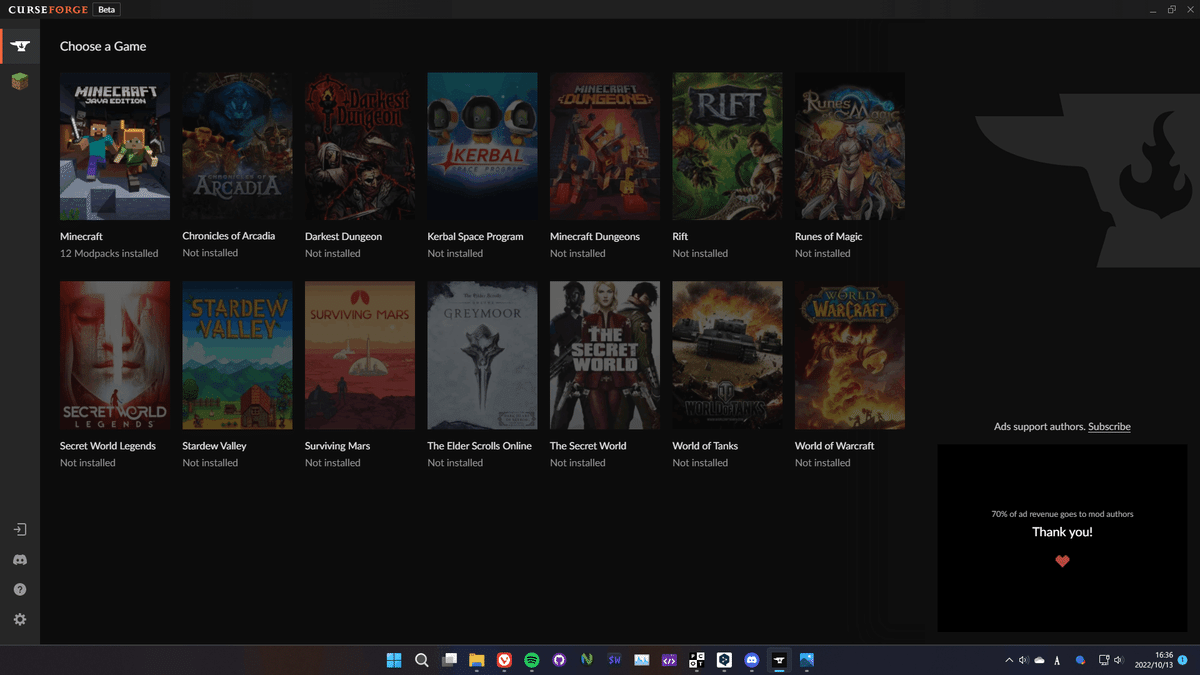Select the Stardew Valley game tile
The height and width of the screenshot is (675, 1200).
(237, 355)
